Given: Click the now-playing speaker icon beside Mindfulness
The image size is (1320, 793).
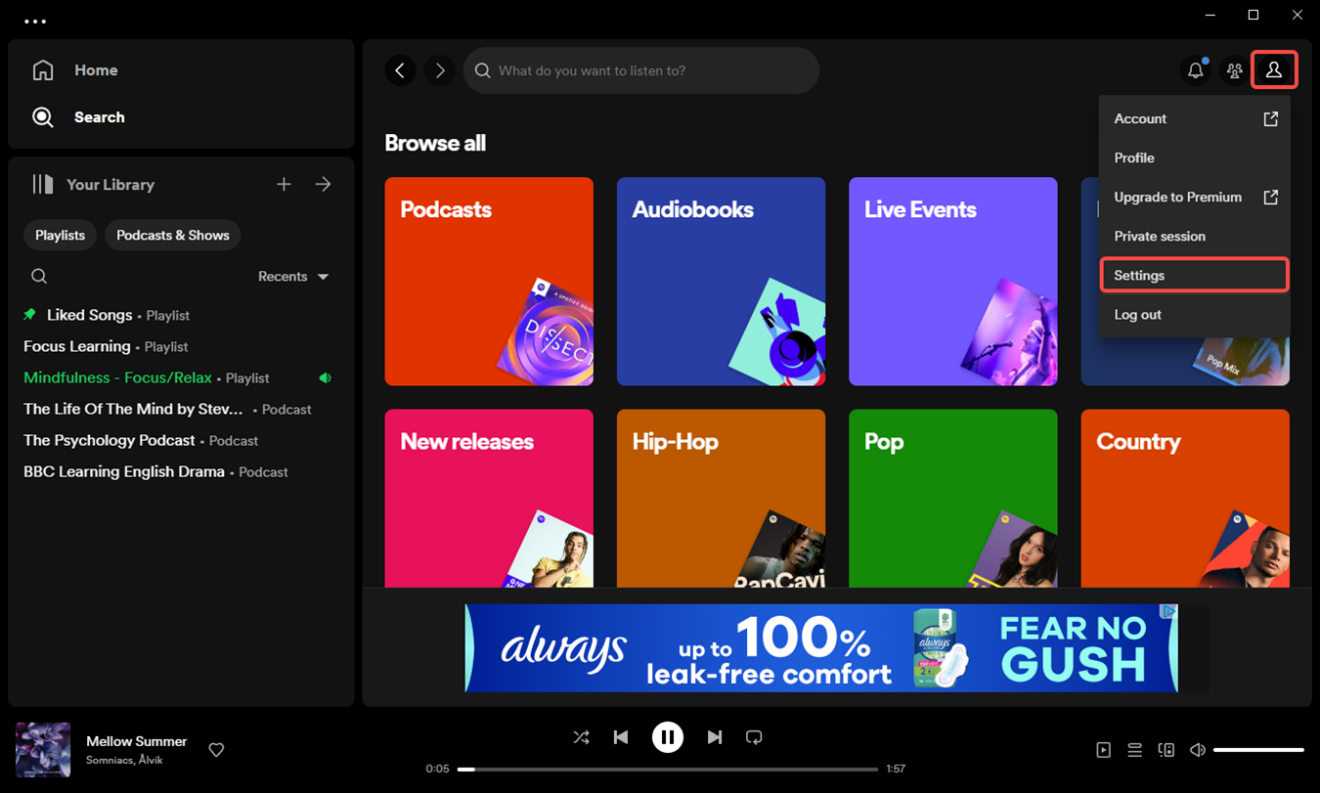Looking at the screenshot, I should [325, 378].
